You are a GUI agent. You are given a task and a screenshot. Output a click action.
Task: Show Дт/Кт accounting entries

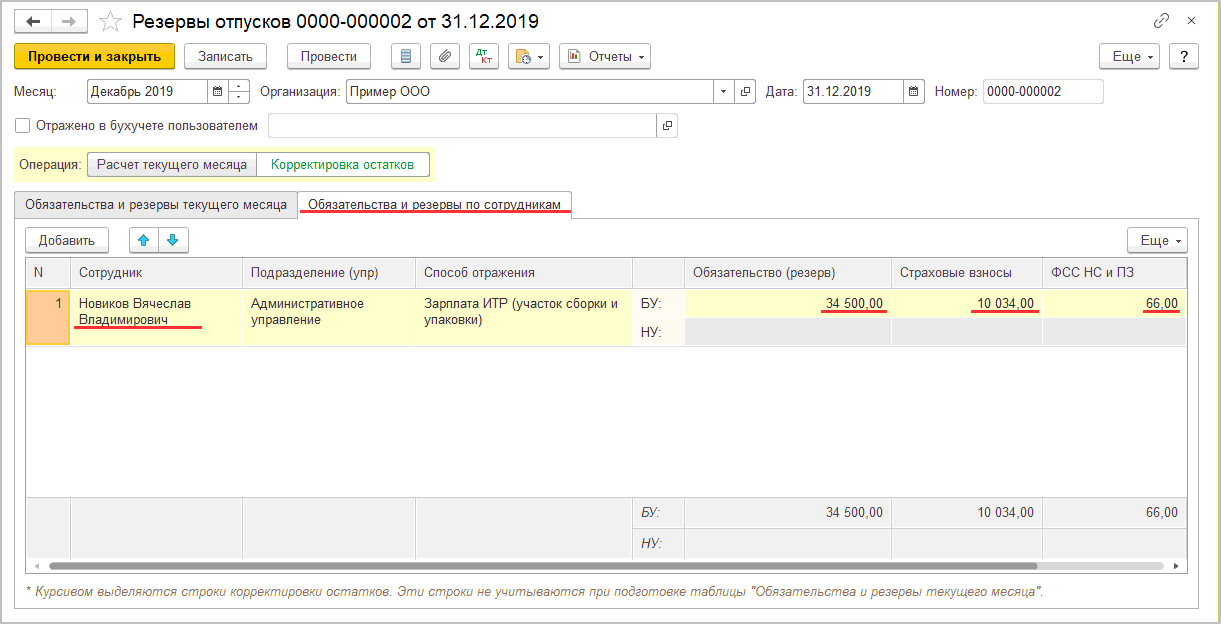click(x=484, y=56)
